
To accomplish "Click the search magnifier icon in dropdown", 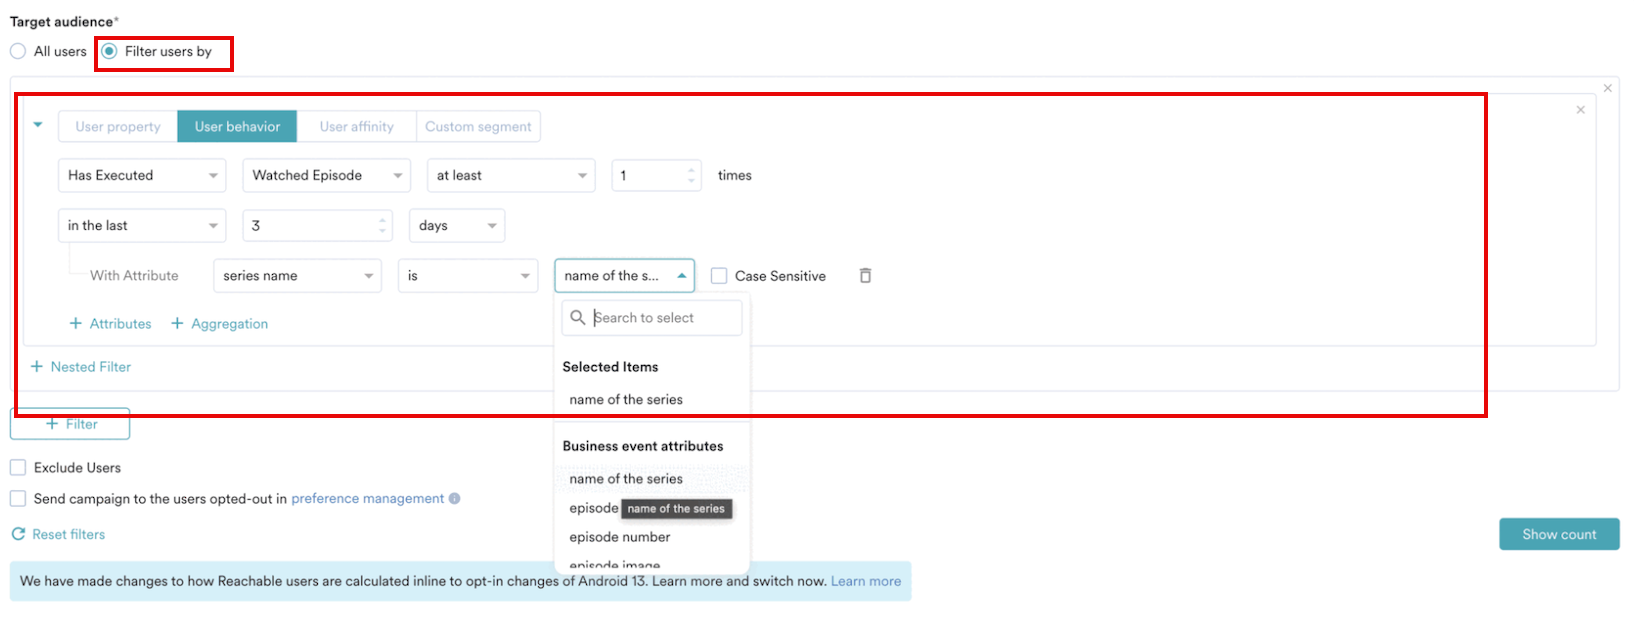I will pos(577,318).
